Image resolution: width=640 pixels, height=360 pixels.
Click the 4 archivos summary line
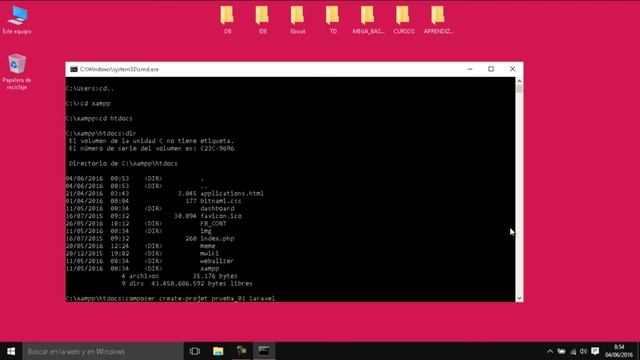pos(179,276)
